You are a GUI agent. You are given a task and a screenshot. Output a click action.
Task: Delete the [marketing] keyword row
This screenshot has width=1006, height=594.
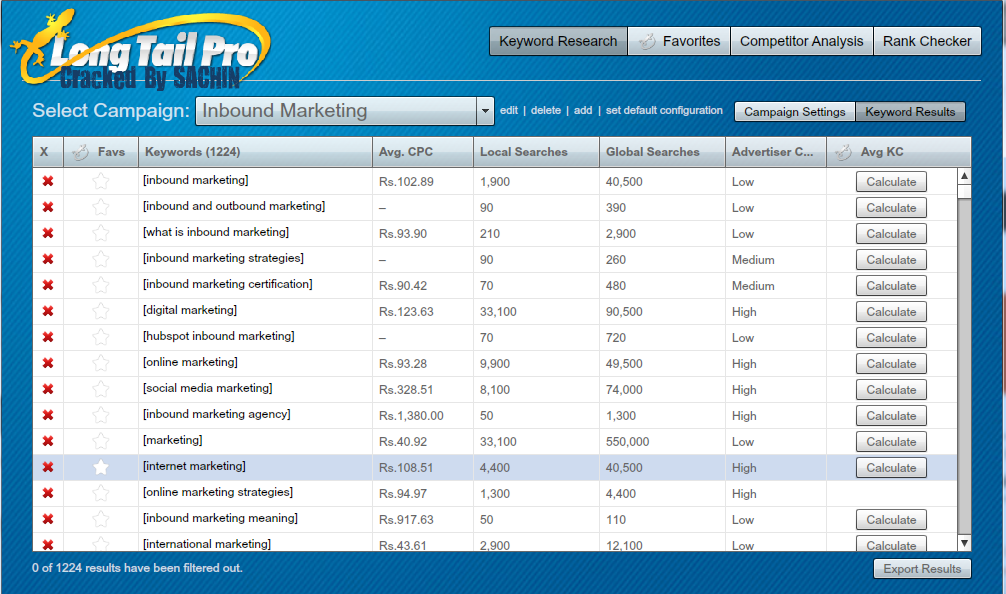47,441
